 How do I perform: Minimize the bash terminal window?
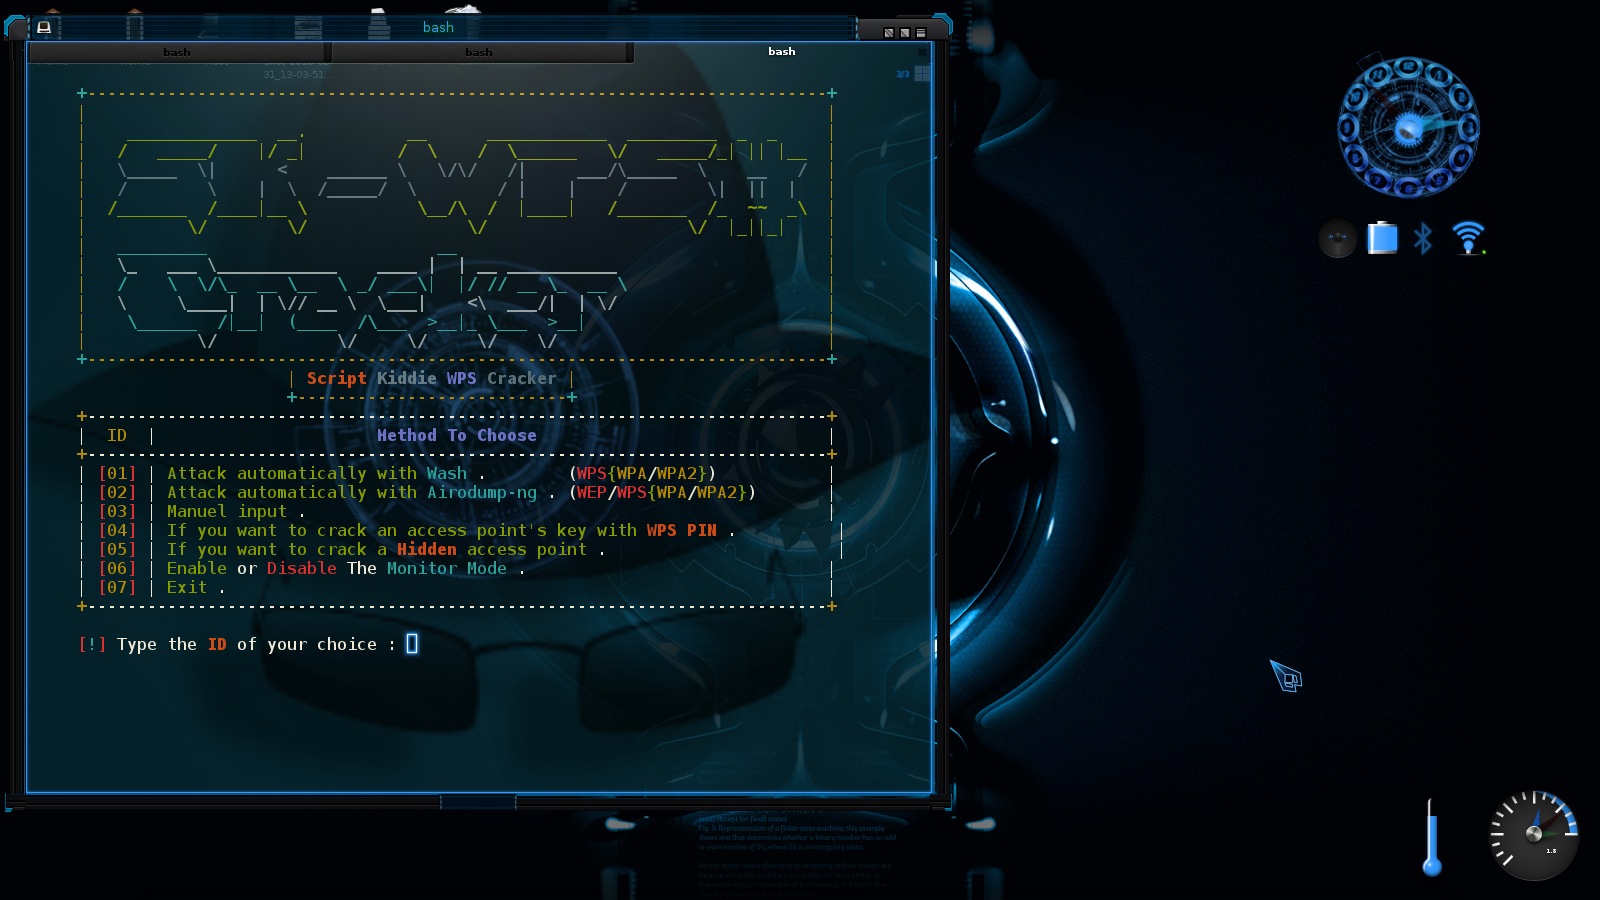889,33
